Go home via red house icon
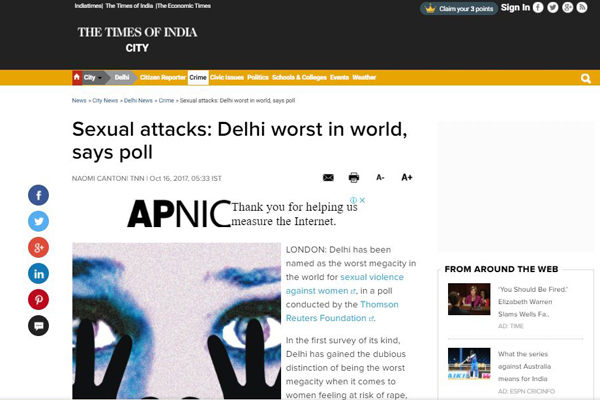 tap(77, 77)
